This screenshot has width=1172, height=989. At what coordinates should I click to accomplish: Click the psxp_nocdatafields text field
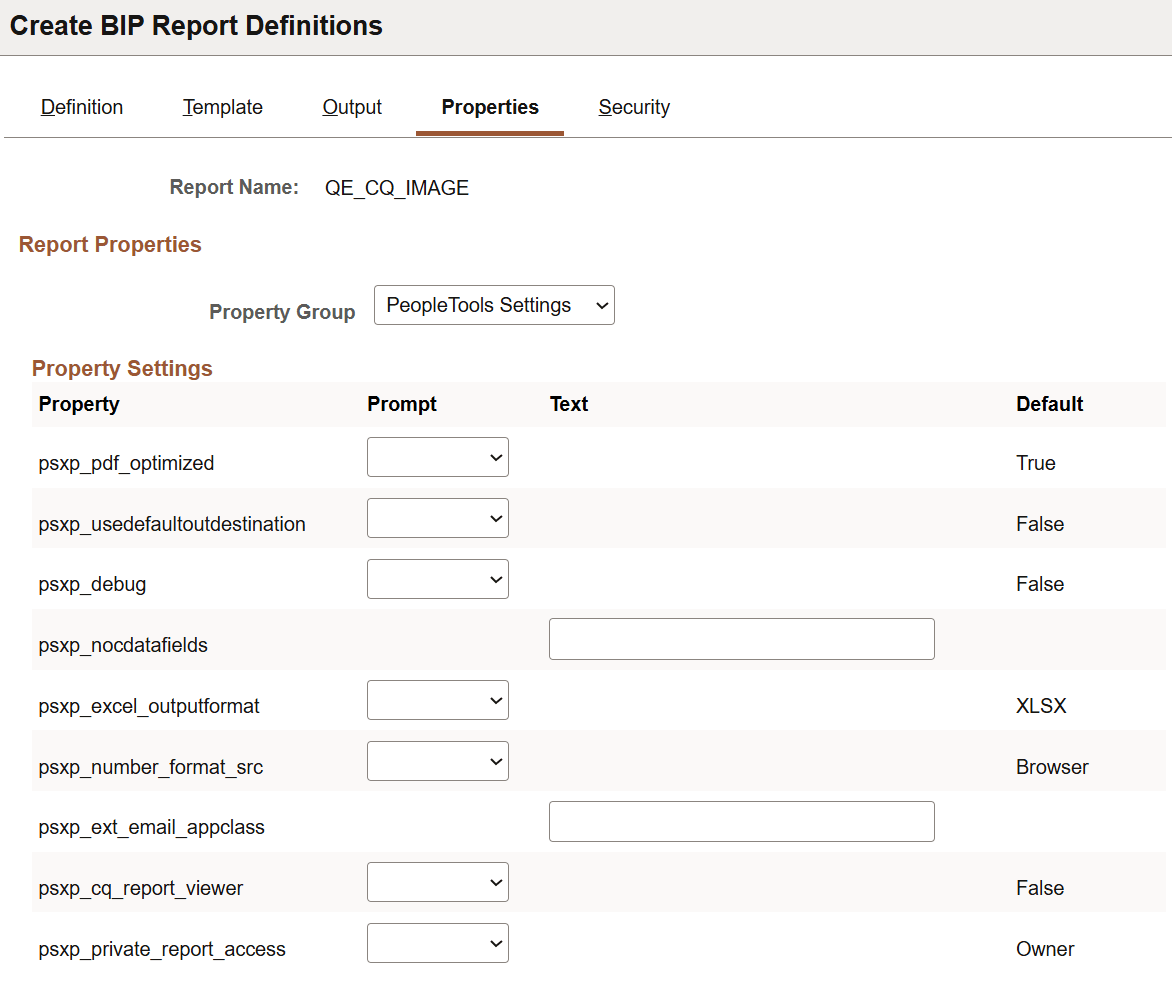pos(741,639)
